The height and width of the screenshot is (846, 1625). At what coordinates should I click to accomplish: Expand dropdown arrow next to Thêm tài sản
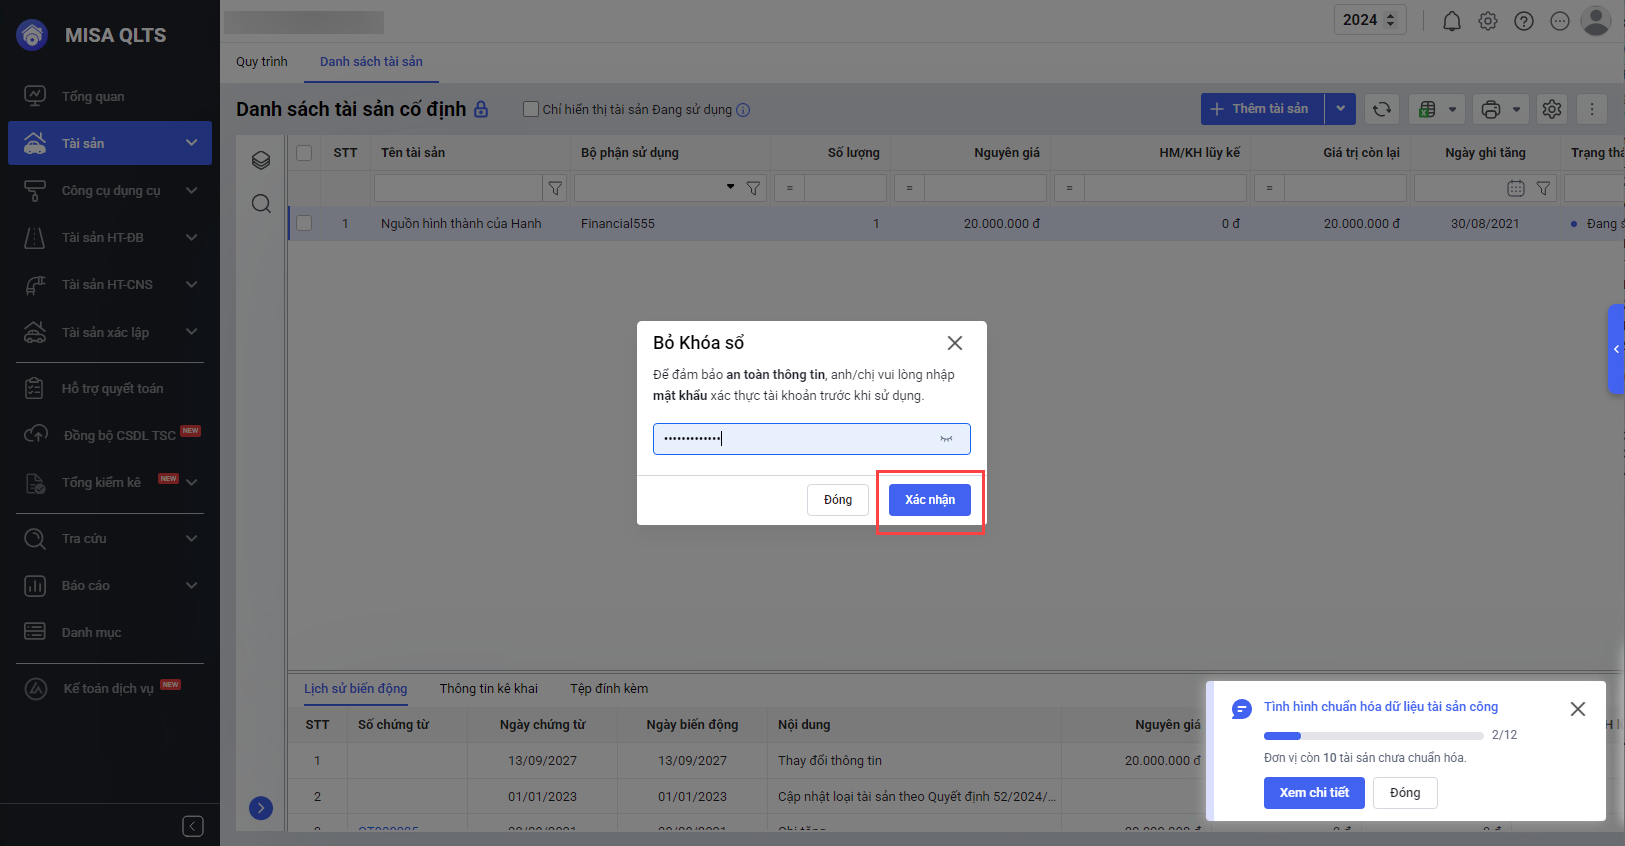1340,109
